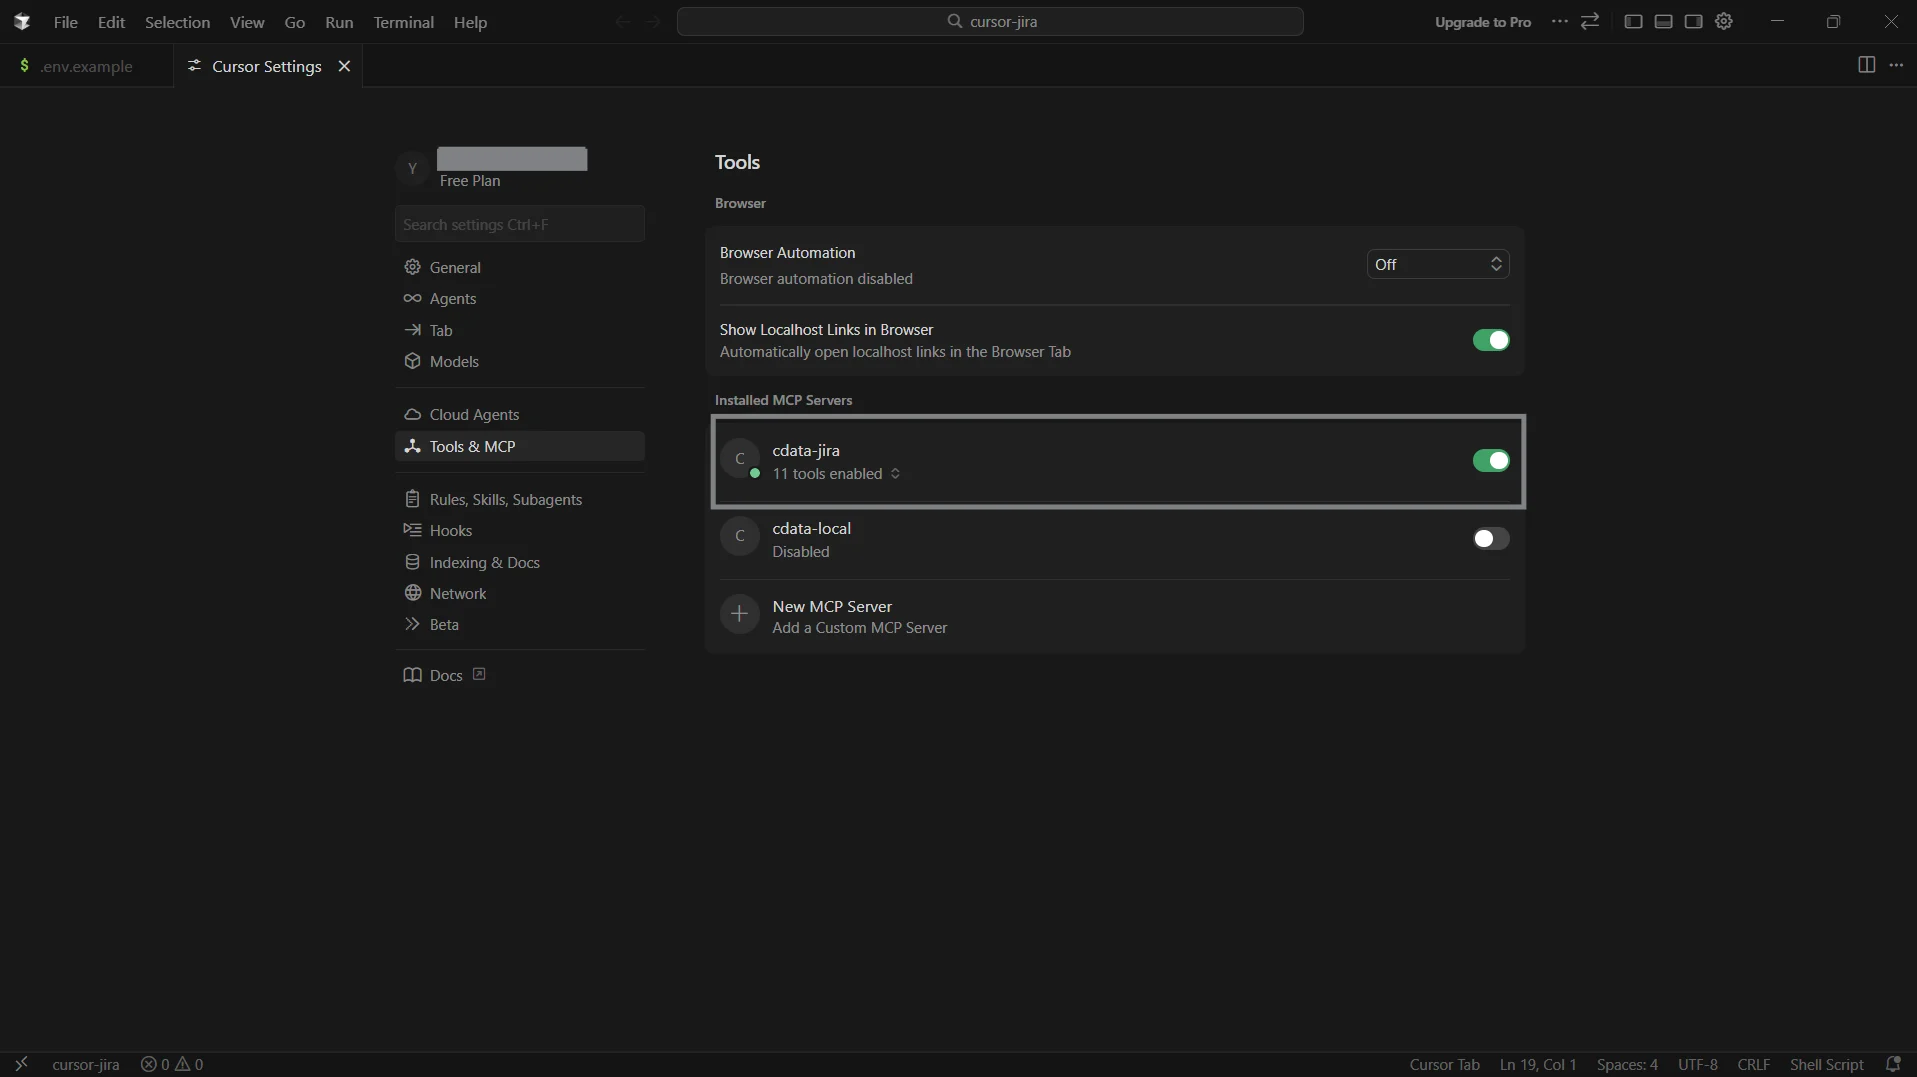Open the editor more actions ellipsis menu
1917x1077 pixels.
coord(1896,65)
